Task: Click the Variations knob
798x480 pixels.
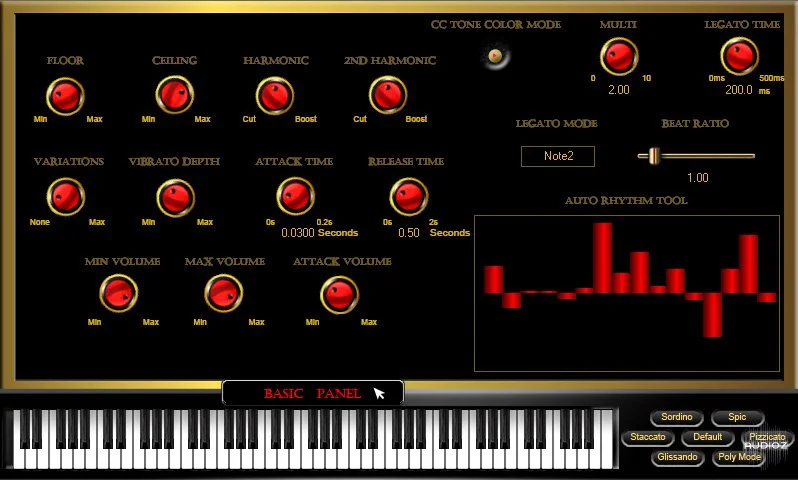Action: click(66, 197)
